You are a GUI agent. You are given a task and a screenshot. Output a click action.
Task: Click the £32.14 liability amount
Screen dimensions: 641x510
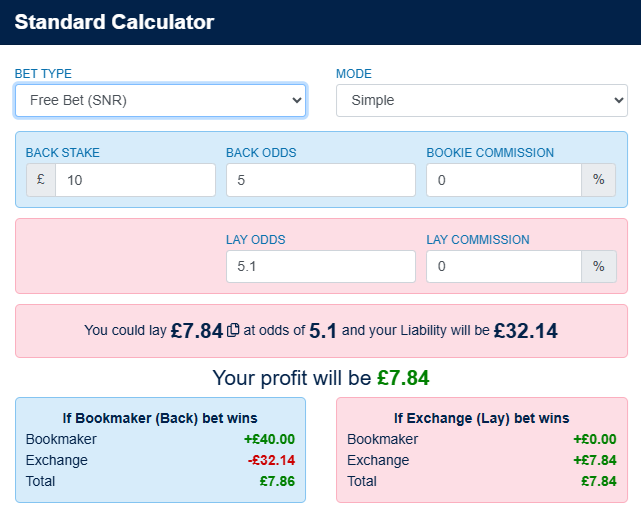[x=526, y=331]
